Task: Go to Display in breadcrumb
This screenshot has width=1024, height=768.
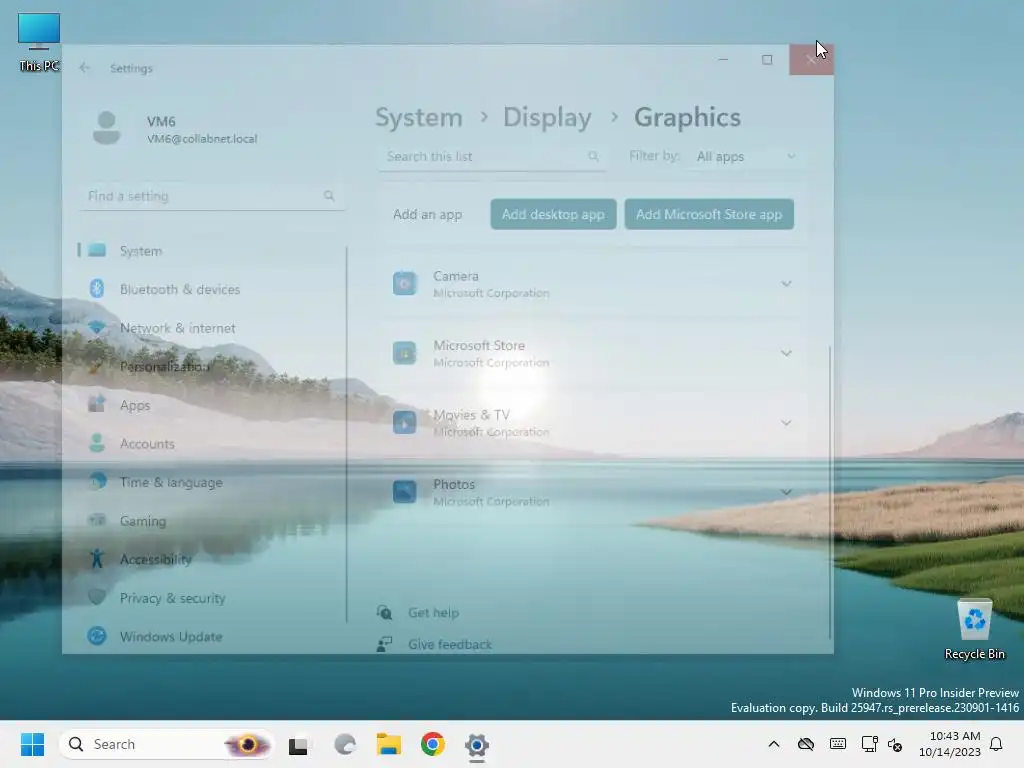Action: coord(547,118)
